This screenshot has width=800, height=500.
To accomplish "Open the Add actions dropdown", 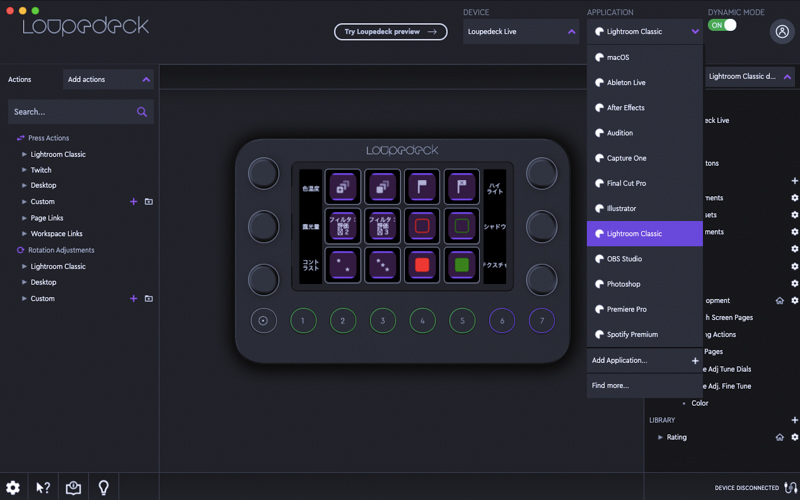I will [x=108, y=80].
